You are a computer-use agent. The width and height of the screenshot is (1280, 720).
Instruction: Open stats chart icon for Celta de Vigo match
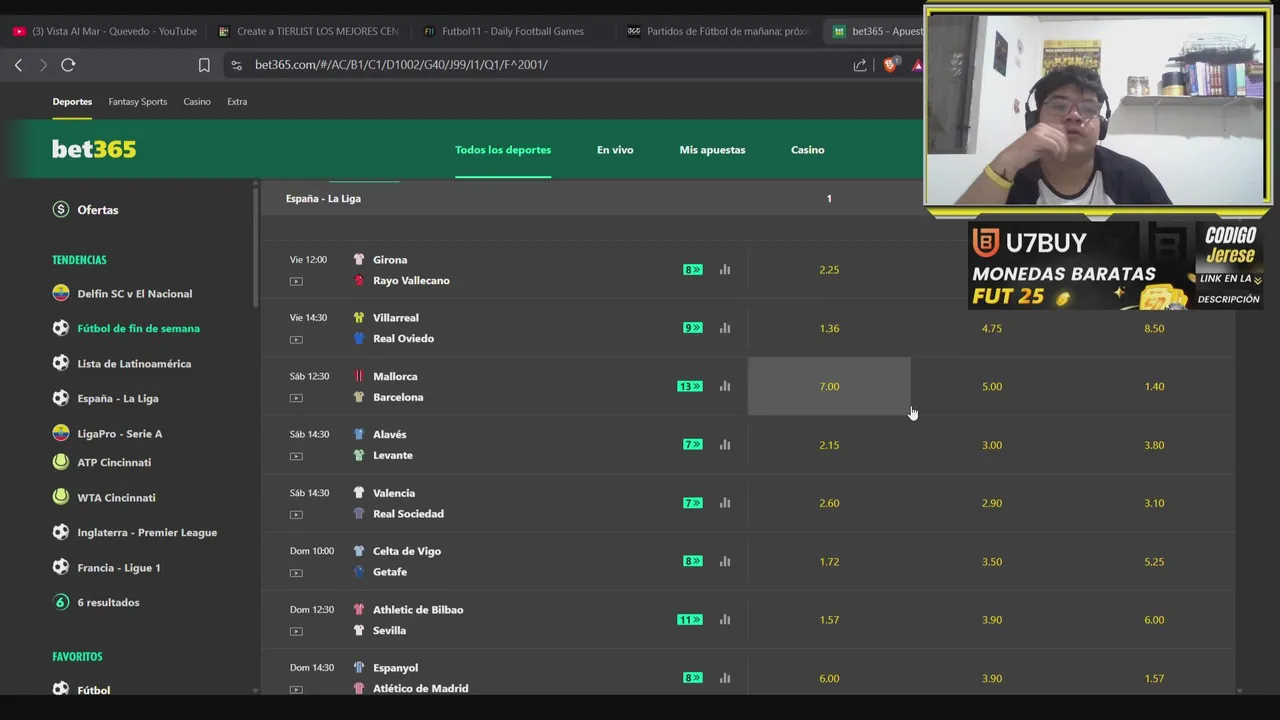725,561
